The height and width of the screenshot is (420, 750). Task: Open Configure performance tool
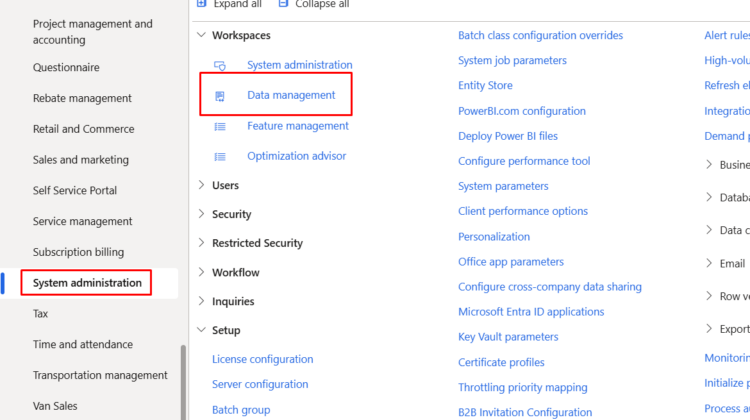(x=524, y=161)
